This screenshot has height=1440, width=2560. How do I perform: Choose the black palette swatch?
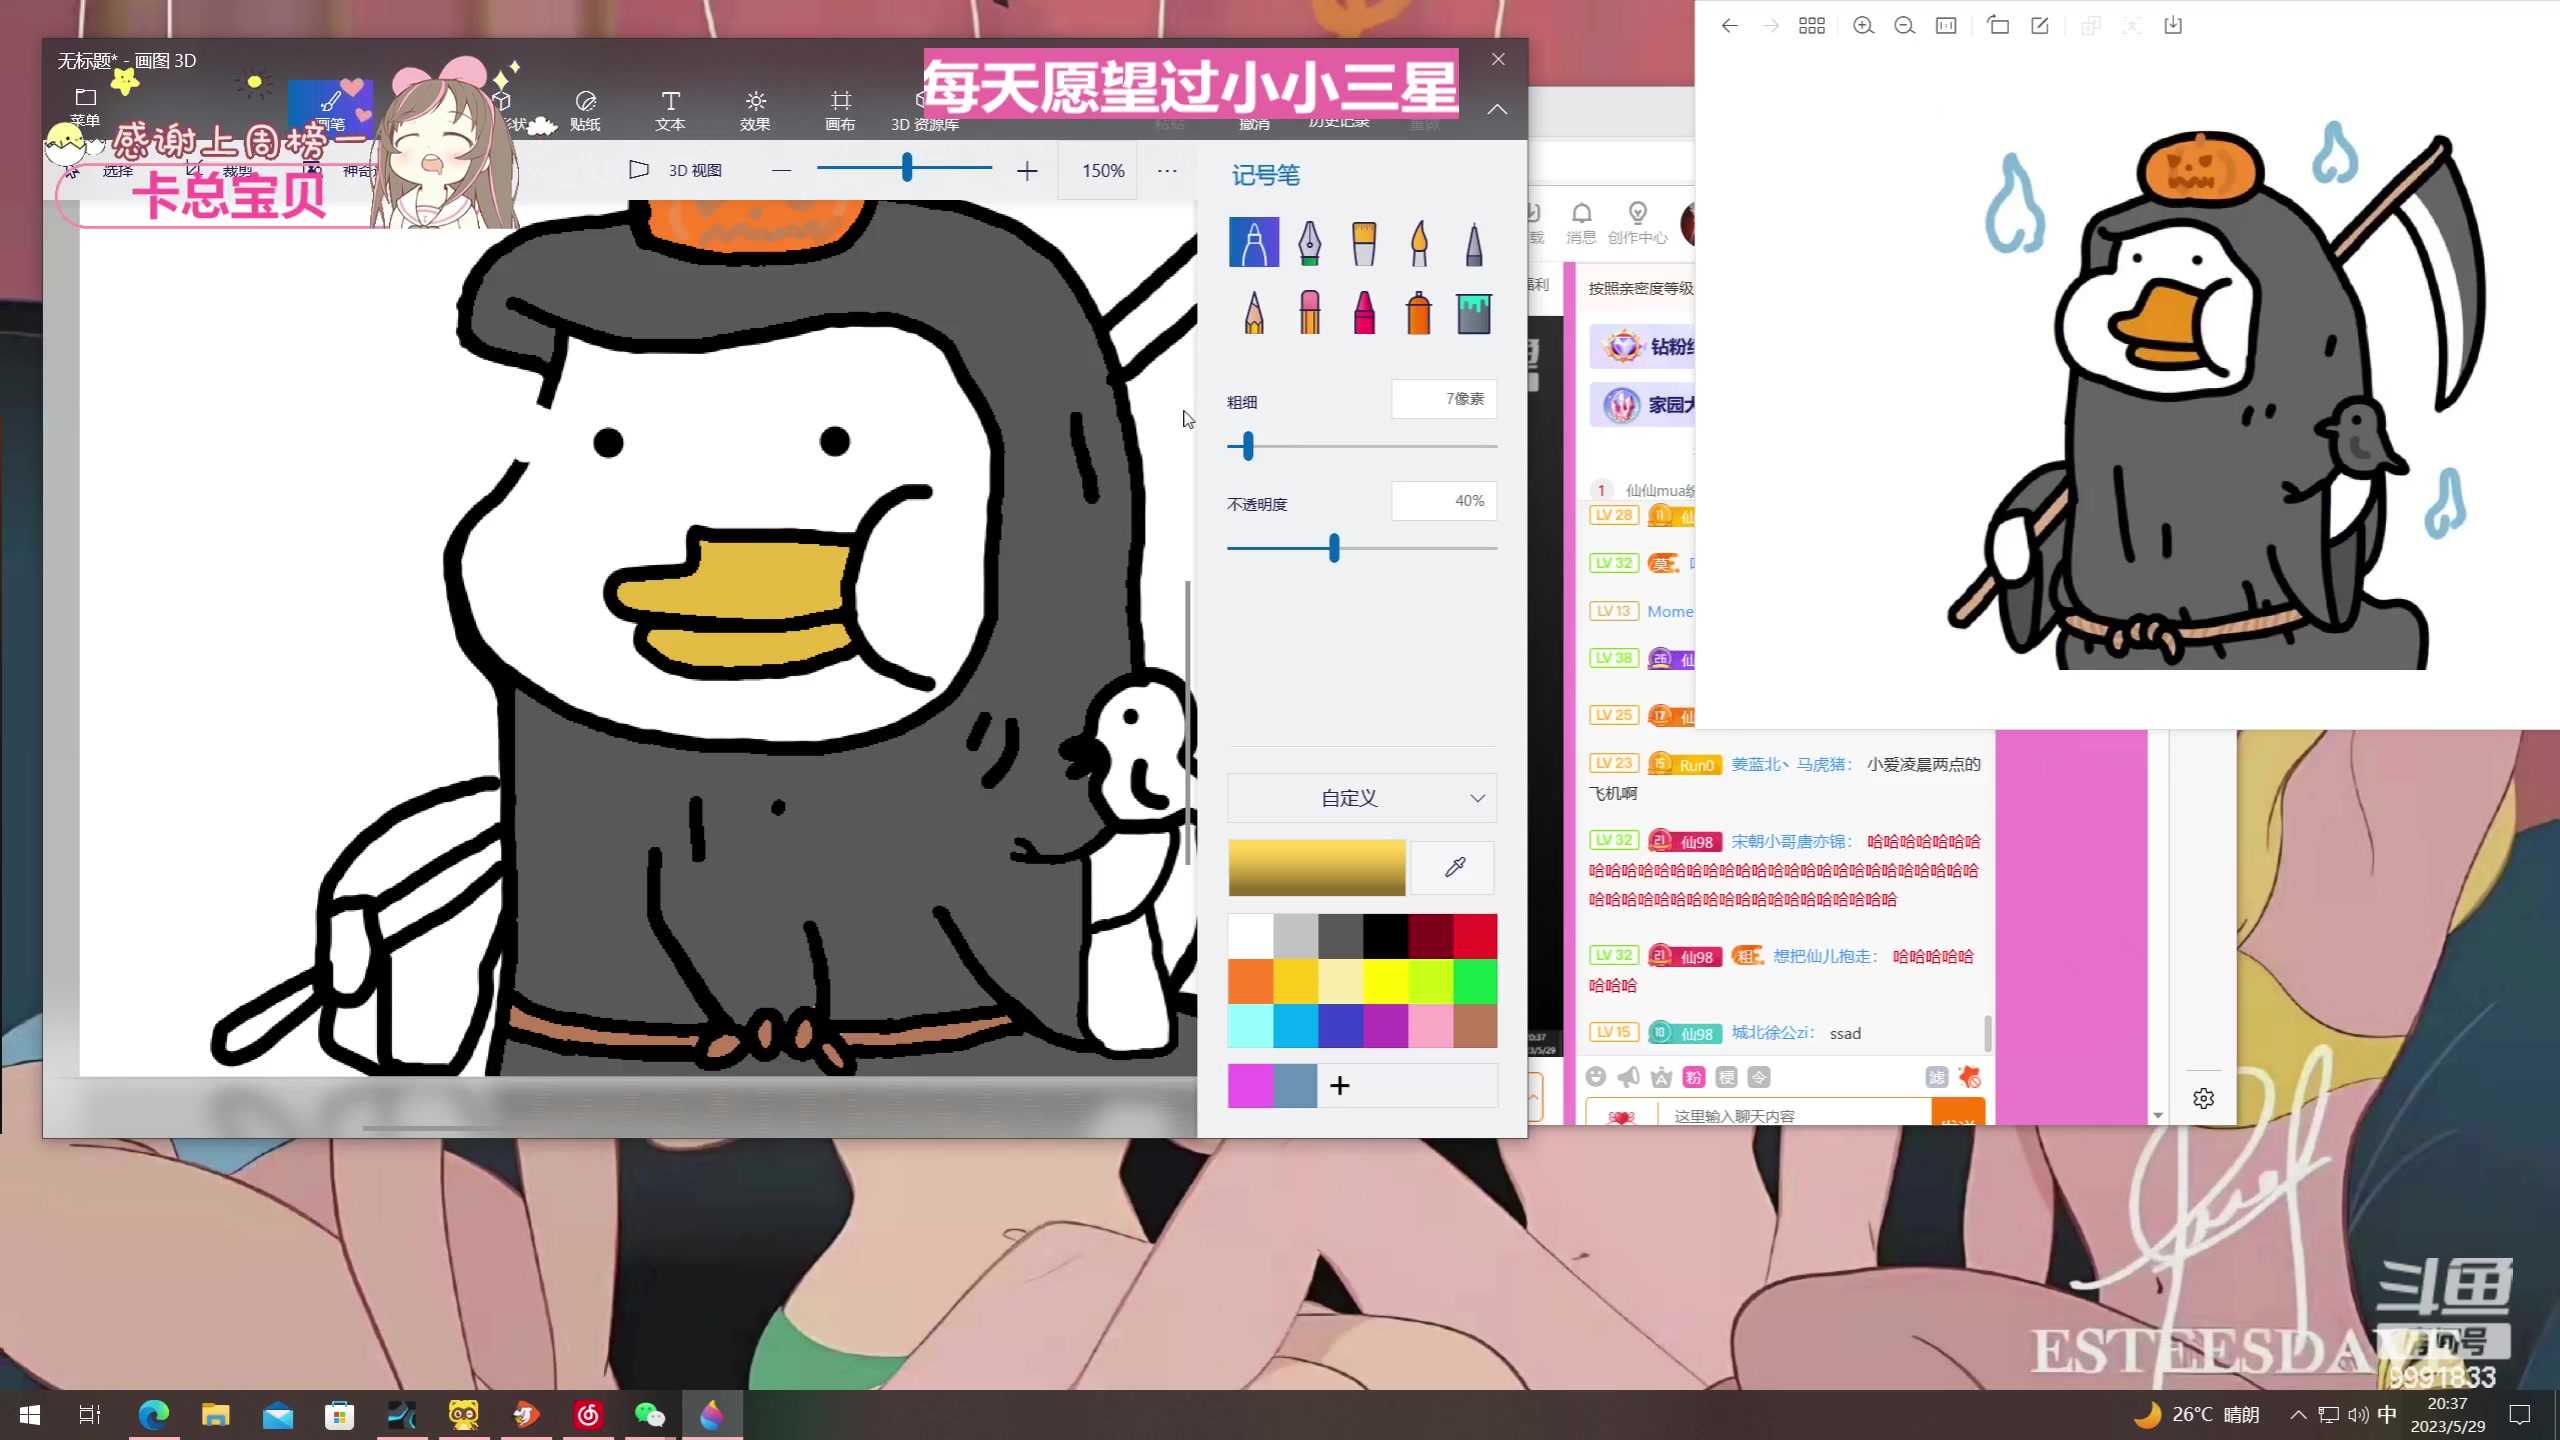[1385, 936]
